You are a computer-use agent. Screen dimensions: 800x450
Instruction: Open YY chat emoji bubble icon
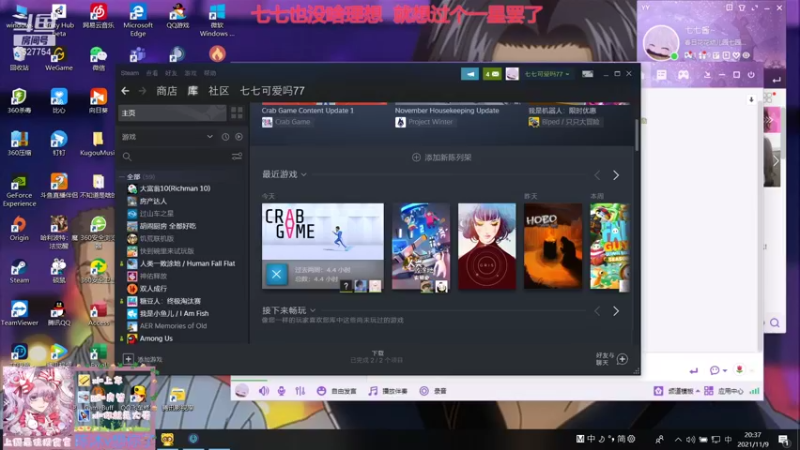coord(715,370)
